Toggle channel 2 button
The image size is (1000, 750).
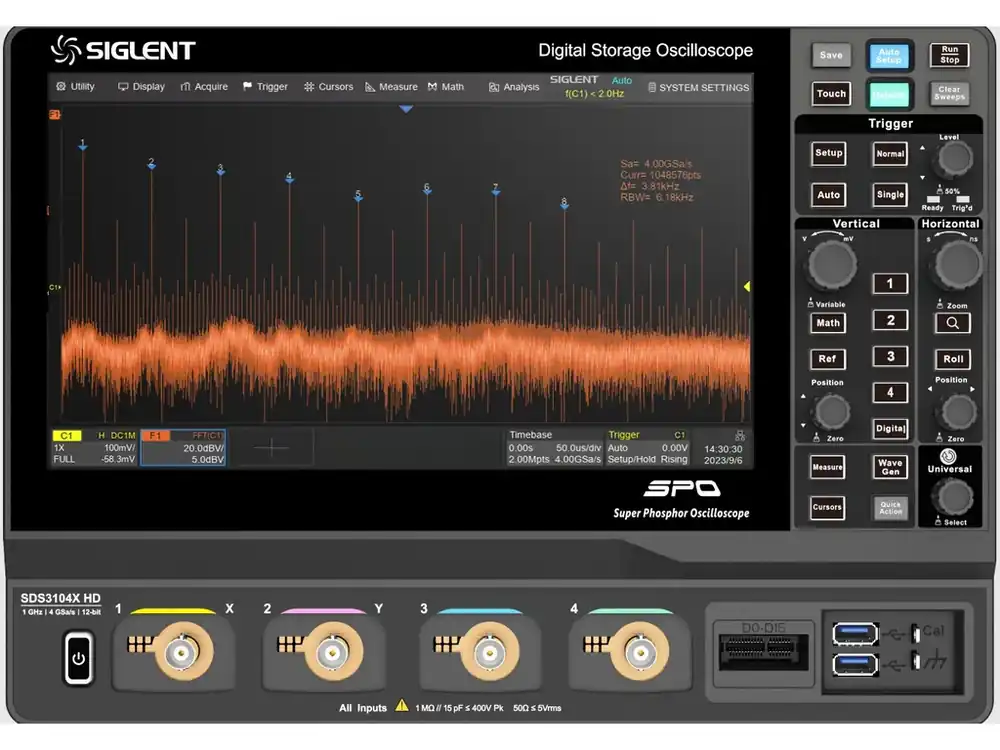tap(890, 320)
